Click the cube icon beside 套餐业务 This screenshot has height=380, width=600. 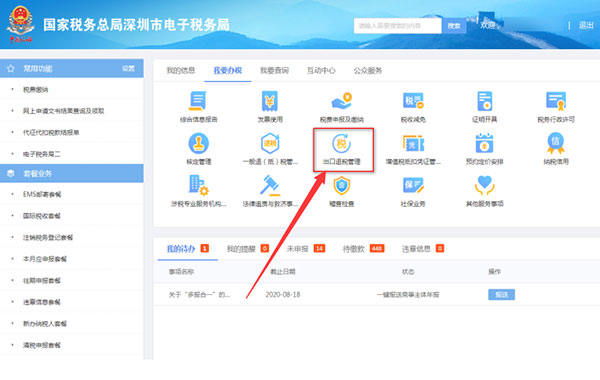(11, 173)
